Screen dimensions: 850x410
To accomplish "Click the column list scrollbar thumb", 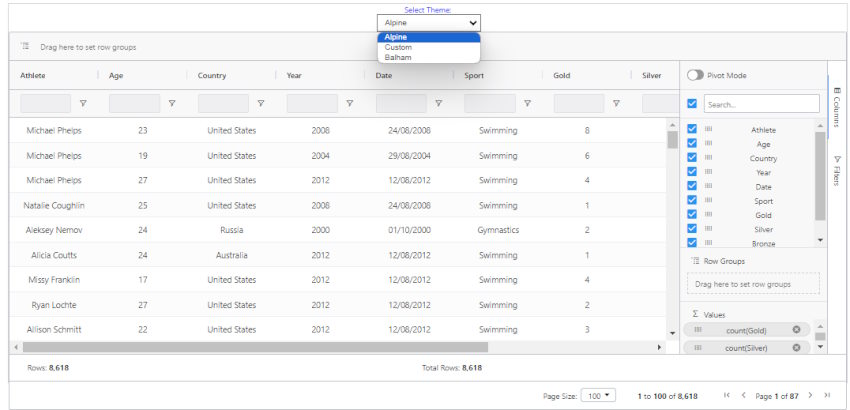I will [x=820, y=176].
